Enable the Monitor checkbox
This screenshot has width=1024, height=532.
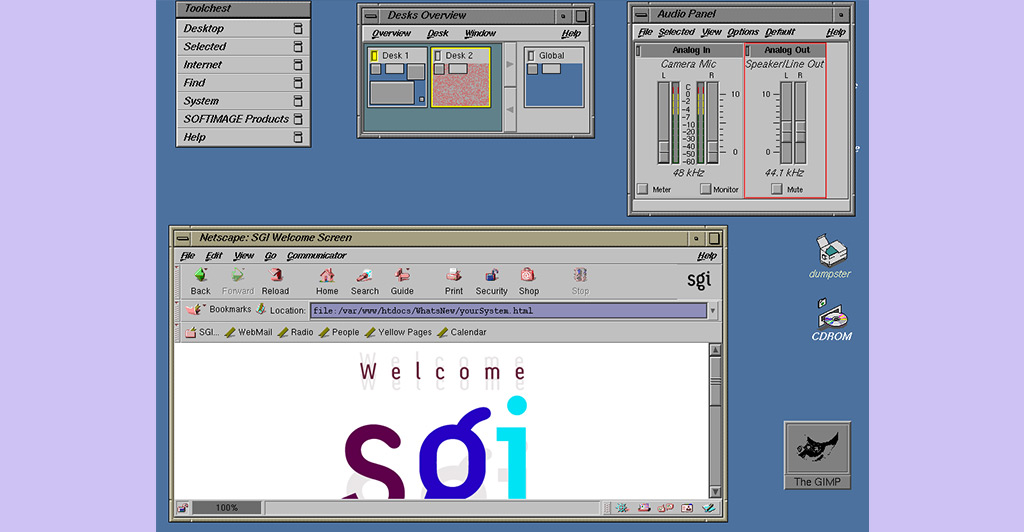pyautogui.click(x=705, y=189)
